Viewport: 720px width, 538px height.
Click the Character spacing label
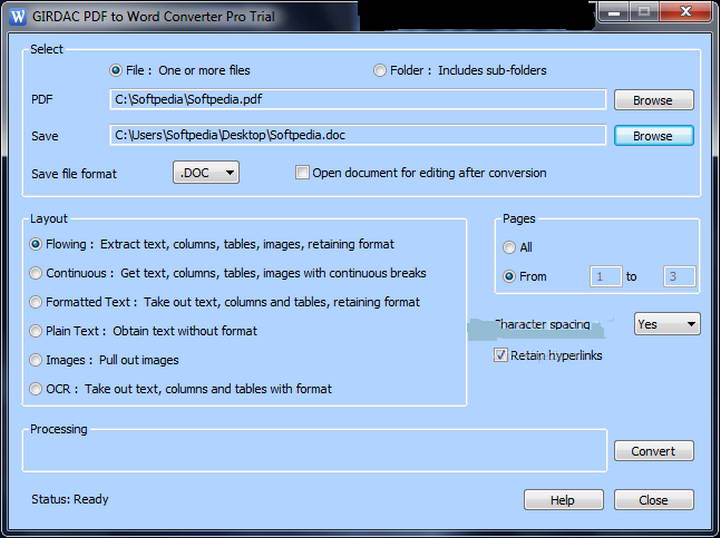coord(543,324)
